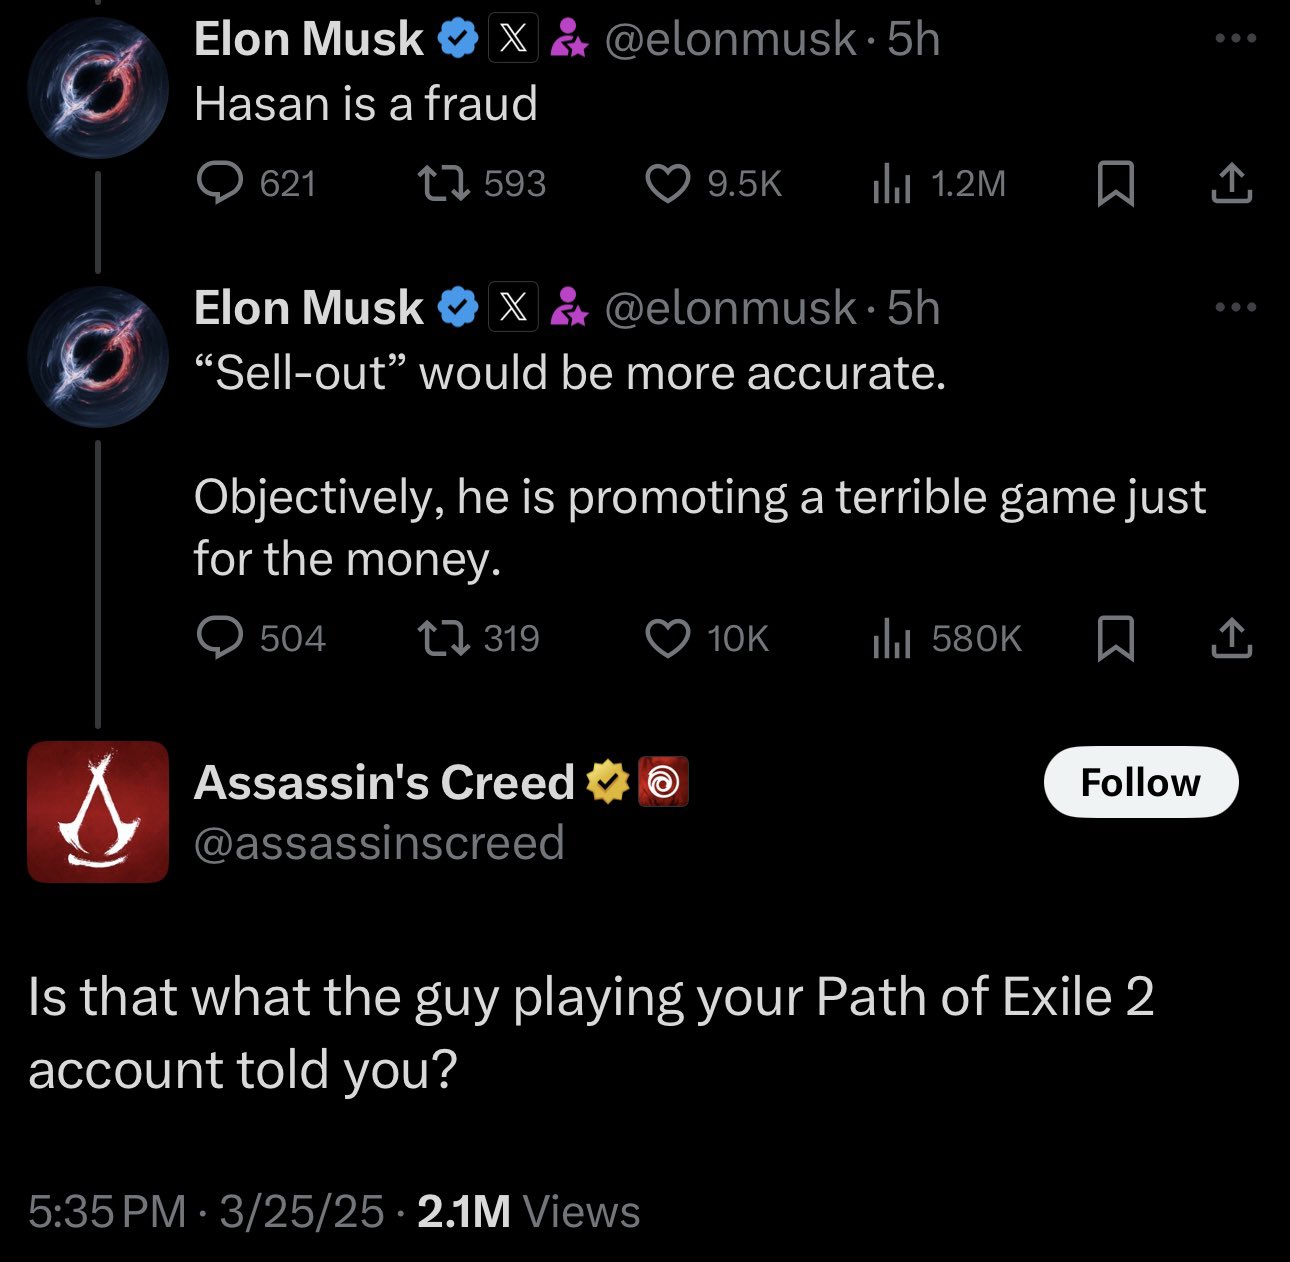Click the X affiliate badge on second post
1290x1262 pixels.
(513, 307)
